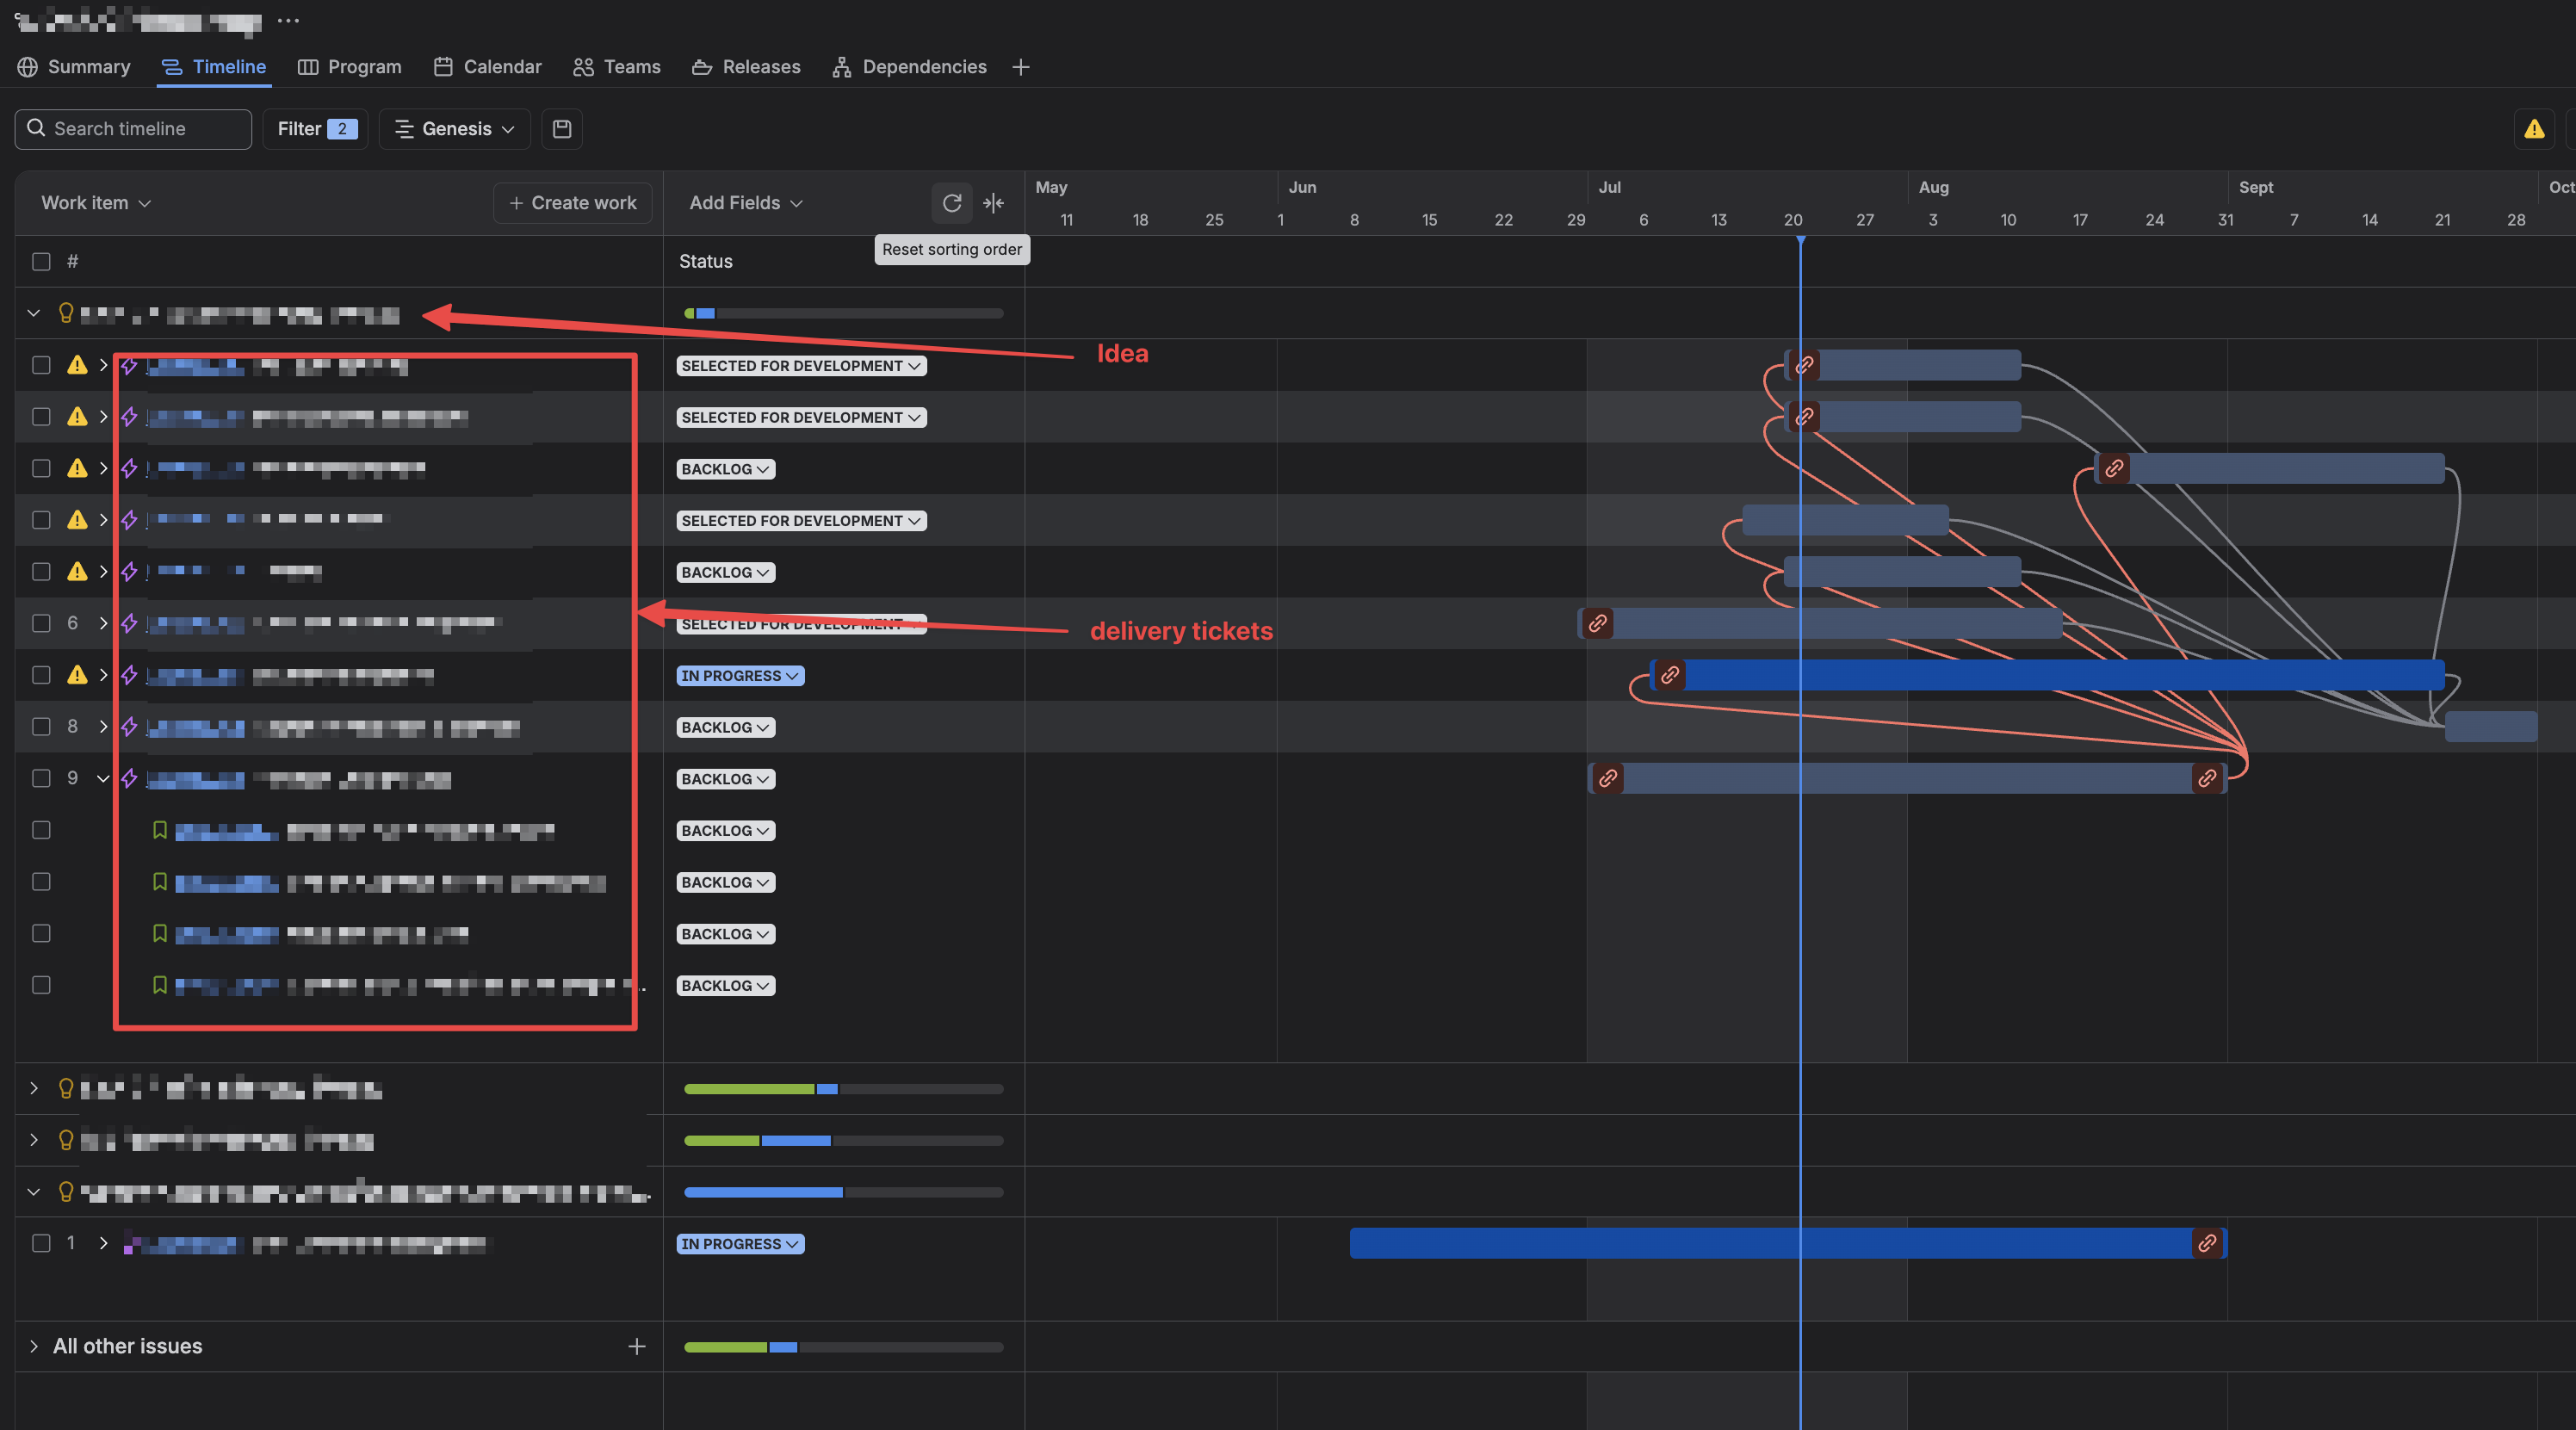This screenshot has width=2576, height=1430.
Task: Collapse row 9 child items
Action: (x=103, y=778)
